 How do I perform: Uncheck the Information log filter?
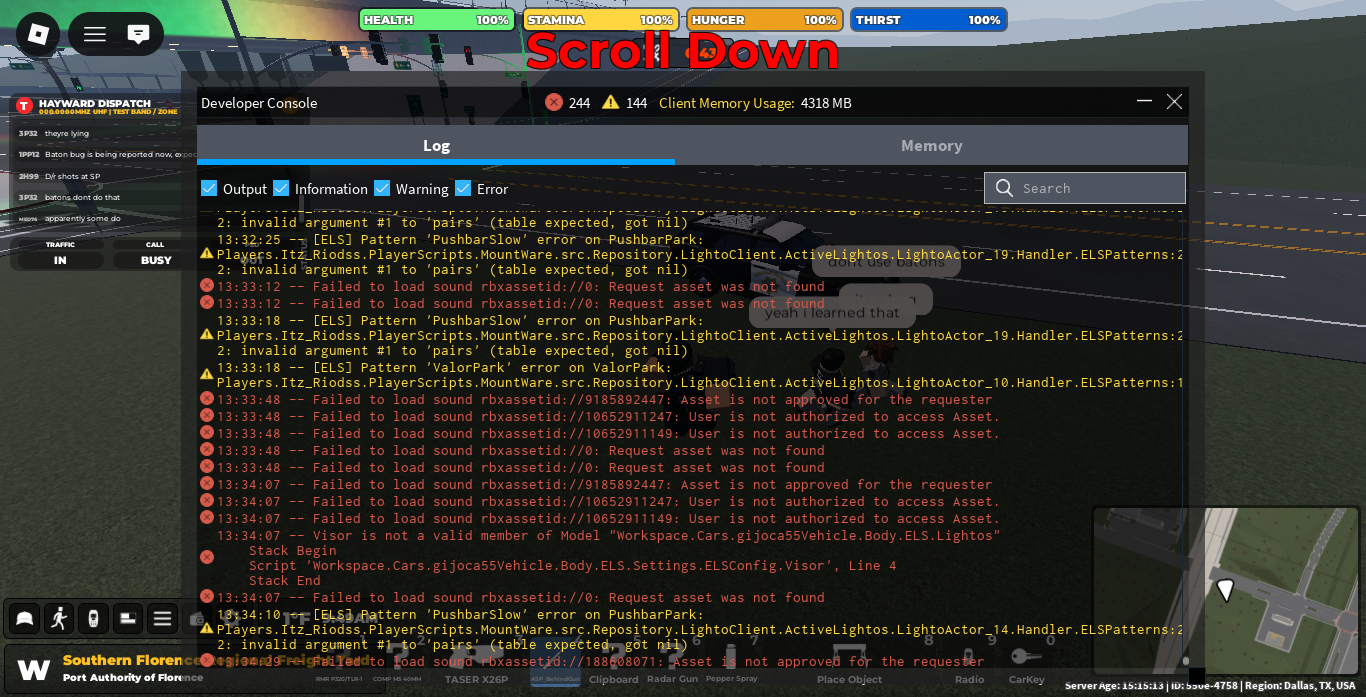point(281,188)
